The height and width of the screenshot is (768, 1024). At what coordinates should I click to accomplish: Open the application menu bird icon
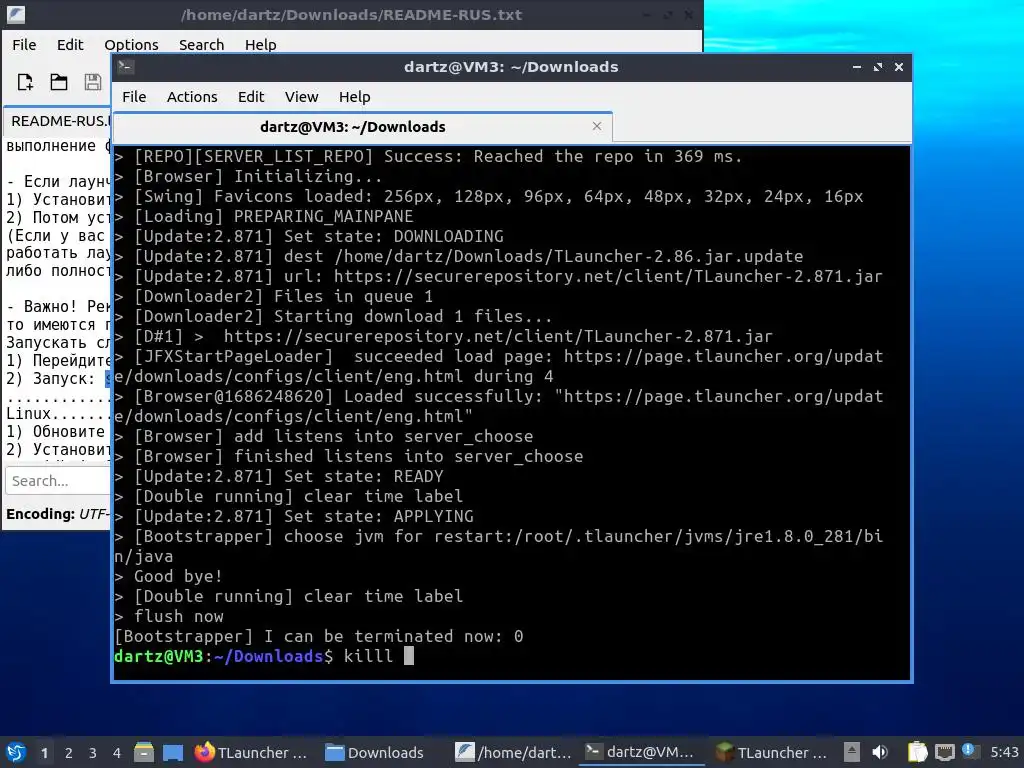pos(16,752)
